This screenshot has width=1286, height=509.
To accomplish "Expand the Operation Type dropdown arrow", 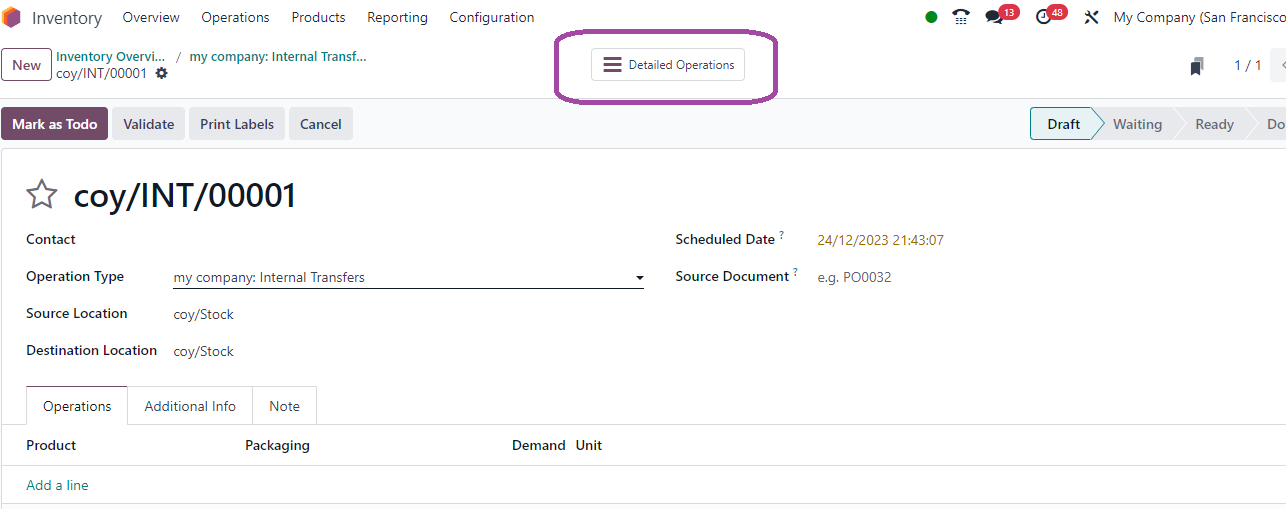I will (x=639, y=278).
